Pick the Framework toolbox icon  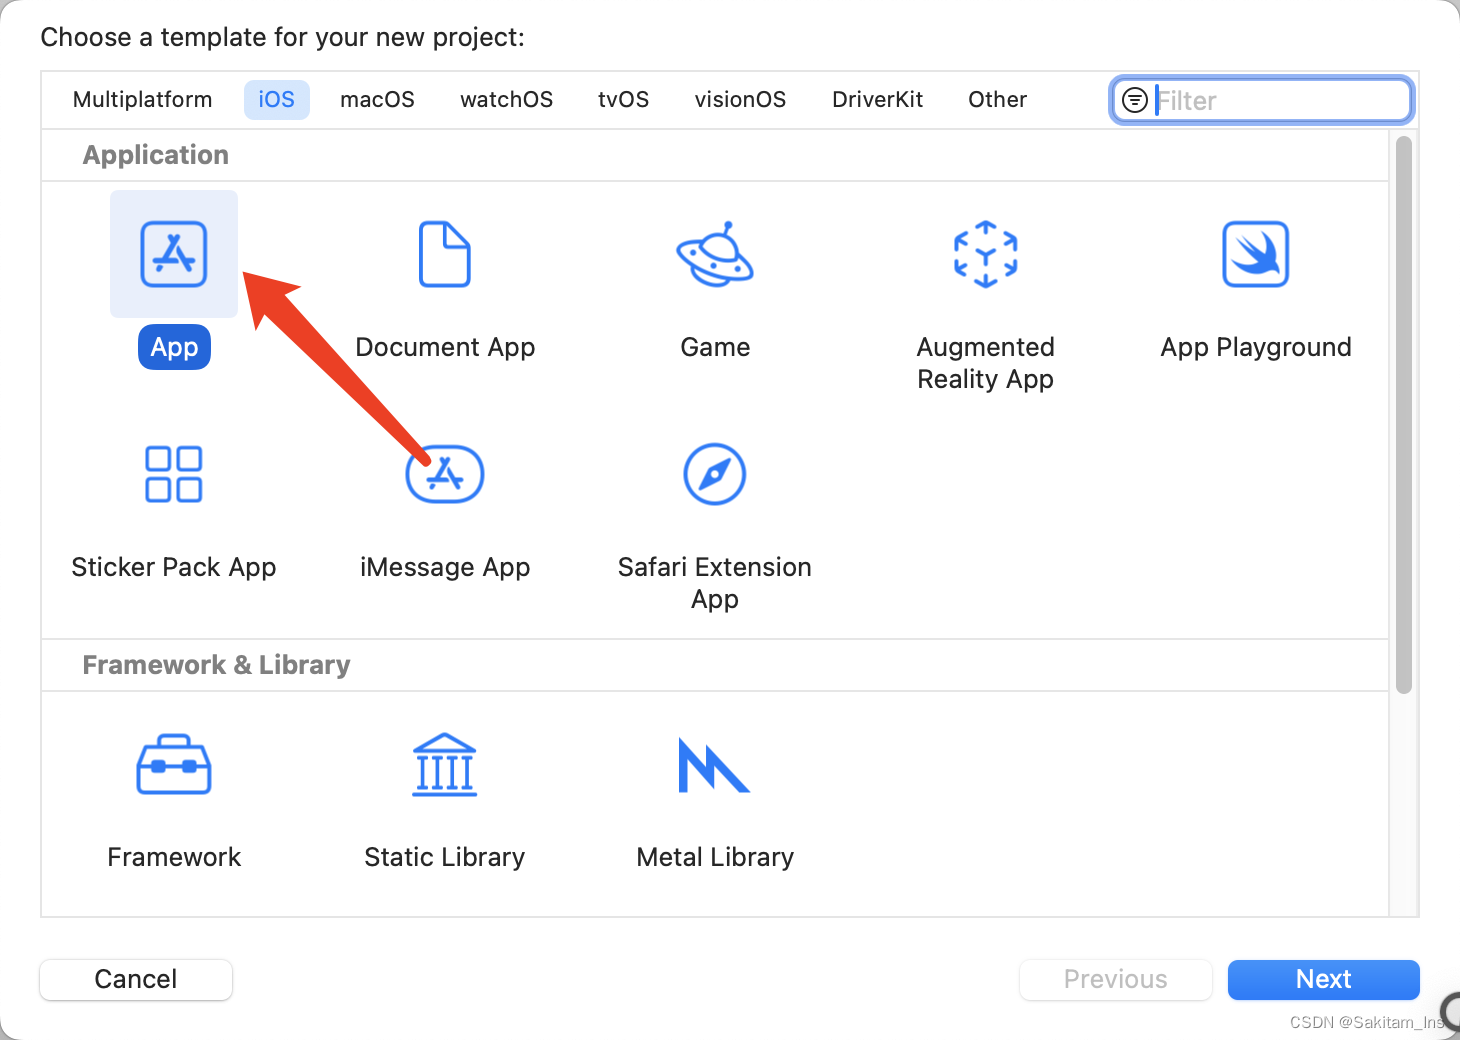point(174,765)
